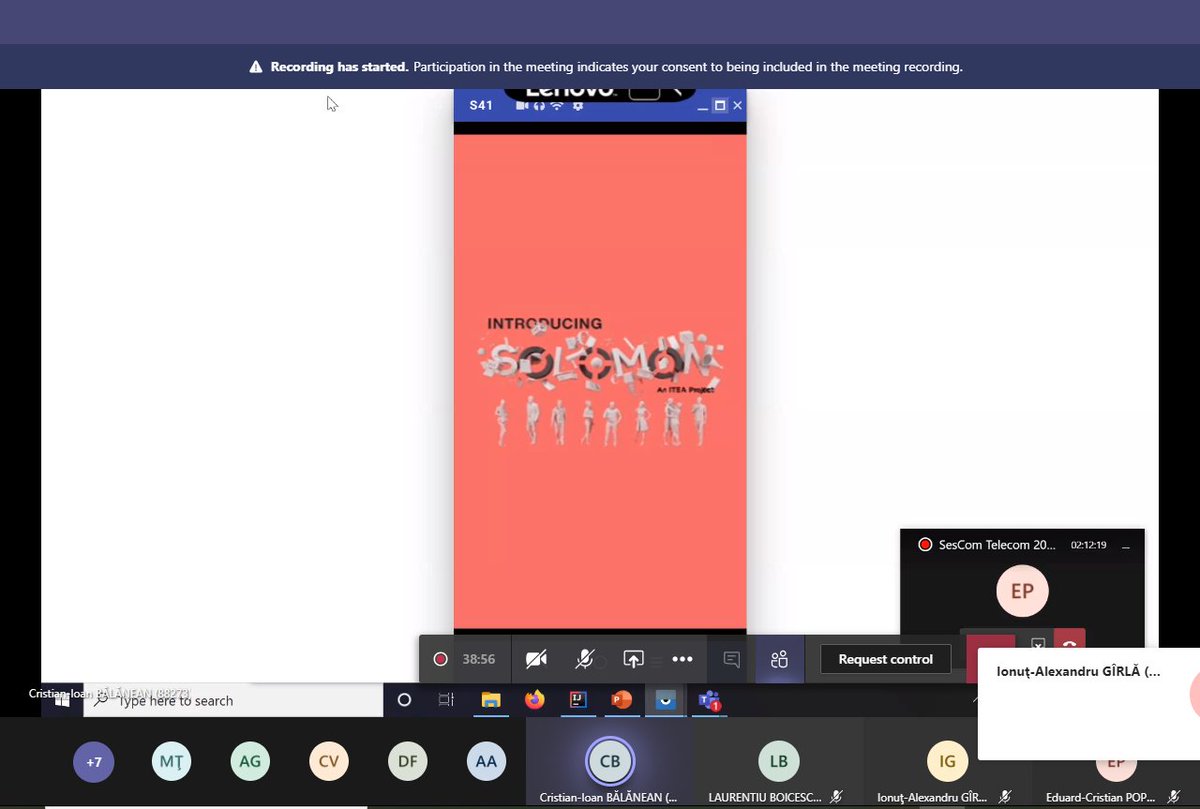The image size is (1200, 809).
Task: Open Microsoft Teams in shared taskbar
Action: pos(709,701)
